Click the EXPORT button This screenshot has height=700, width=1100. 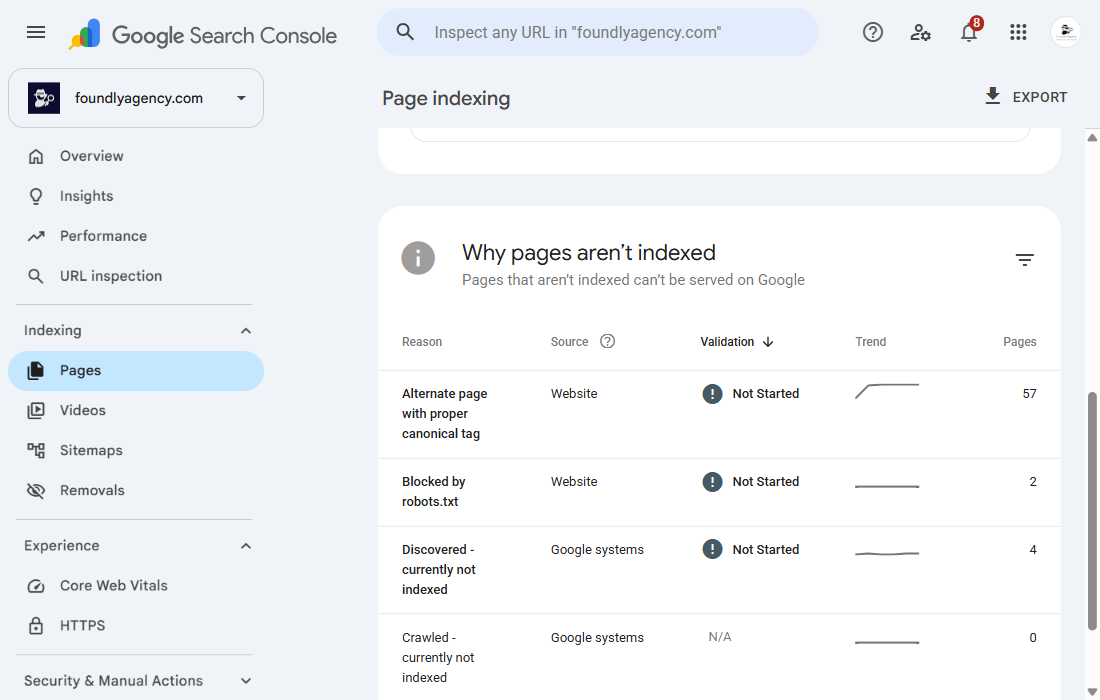(1026, 97)
